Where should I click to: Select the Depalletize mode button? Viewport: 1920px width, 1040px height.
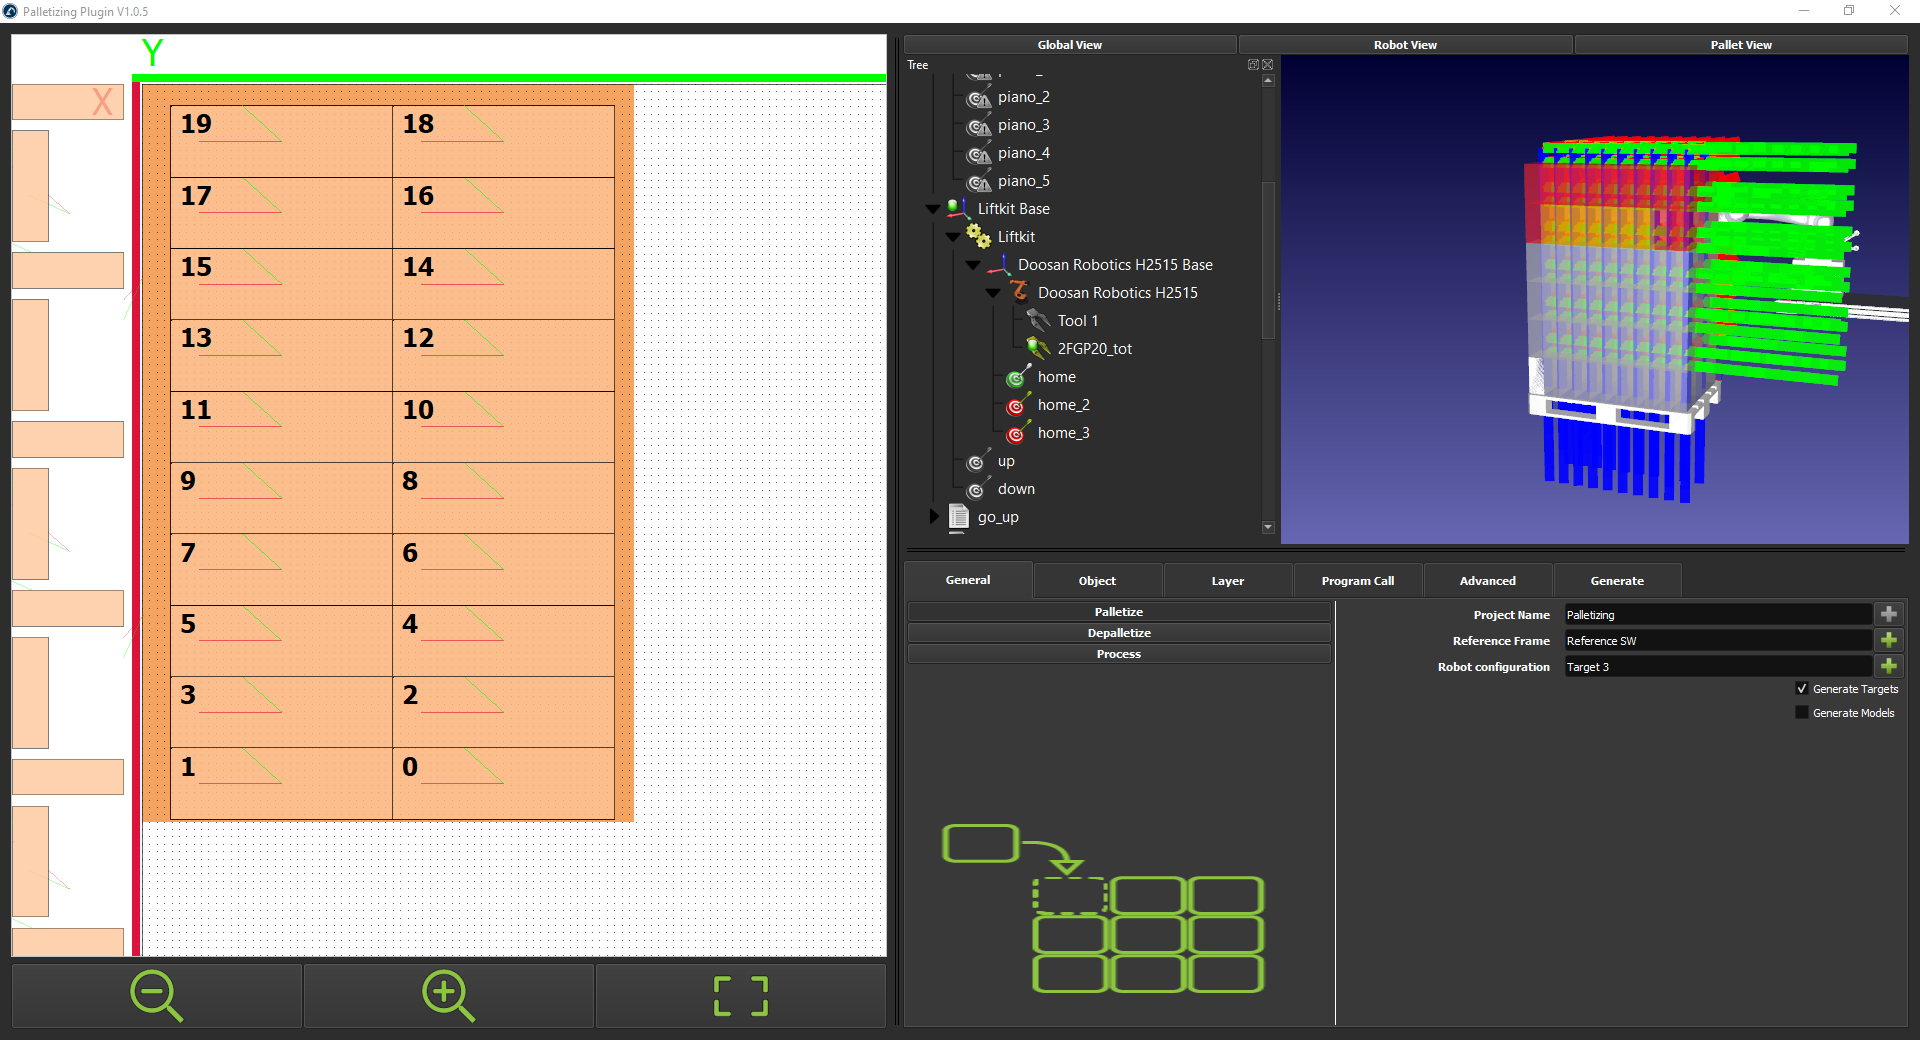[x=1118, y=633]
